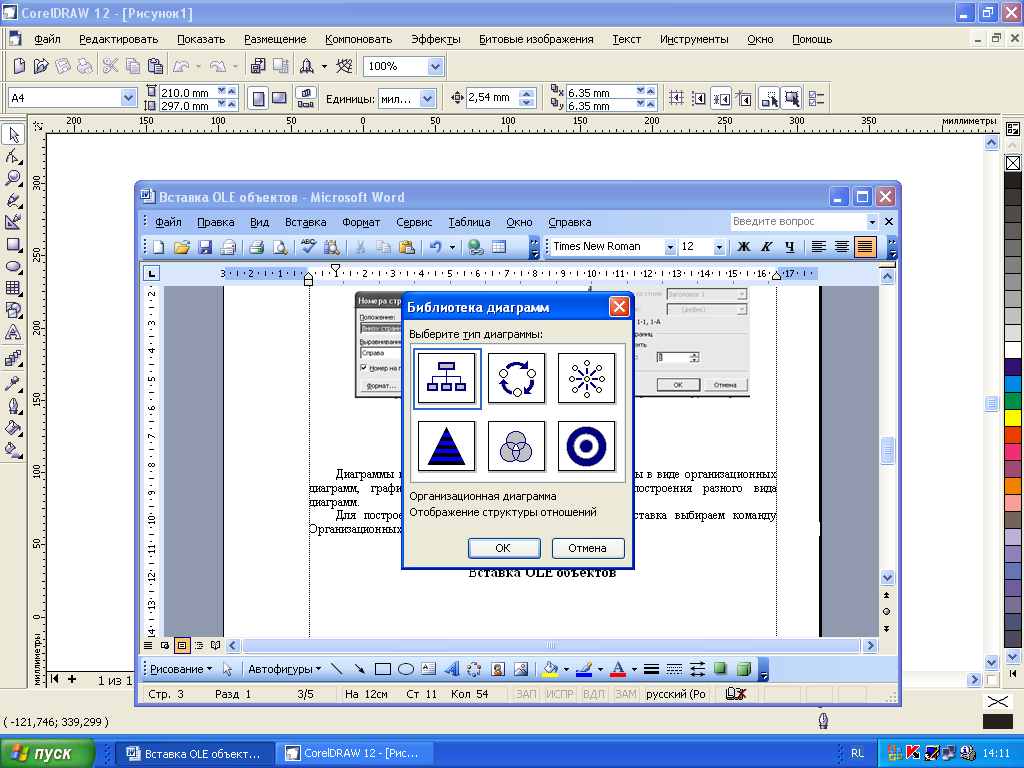Choose the radial diagram type
Viewport: 1024px width, 768px height.
click(586, 378)
